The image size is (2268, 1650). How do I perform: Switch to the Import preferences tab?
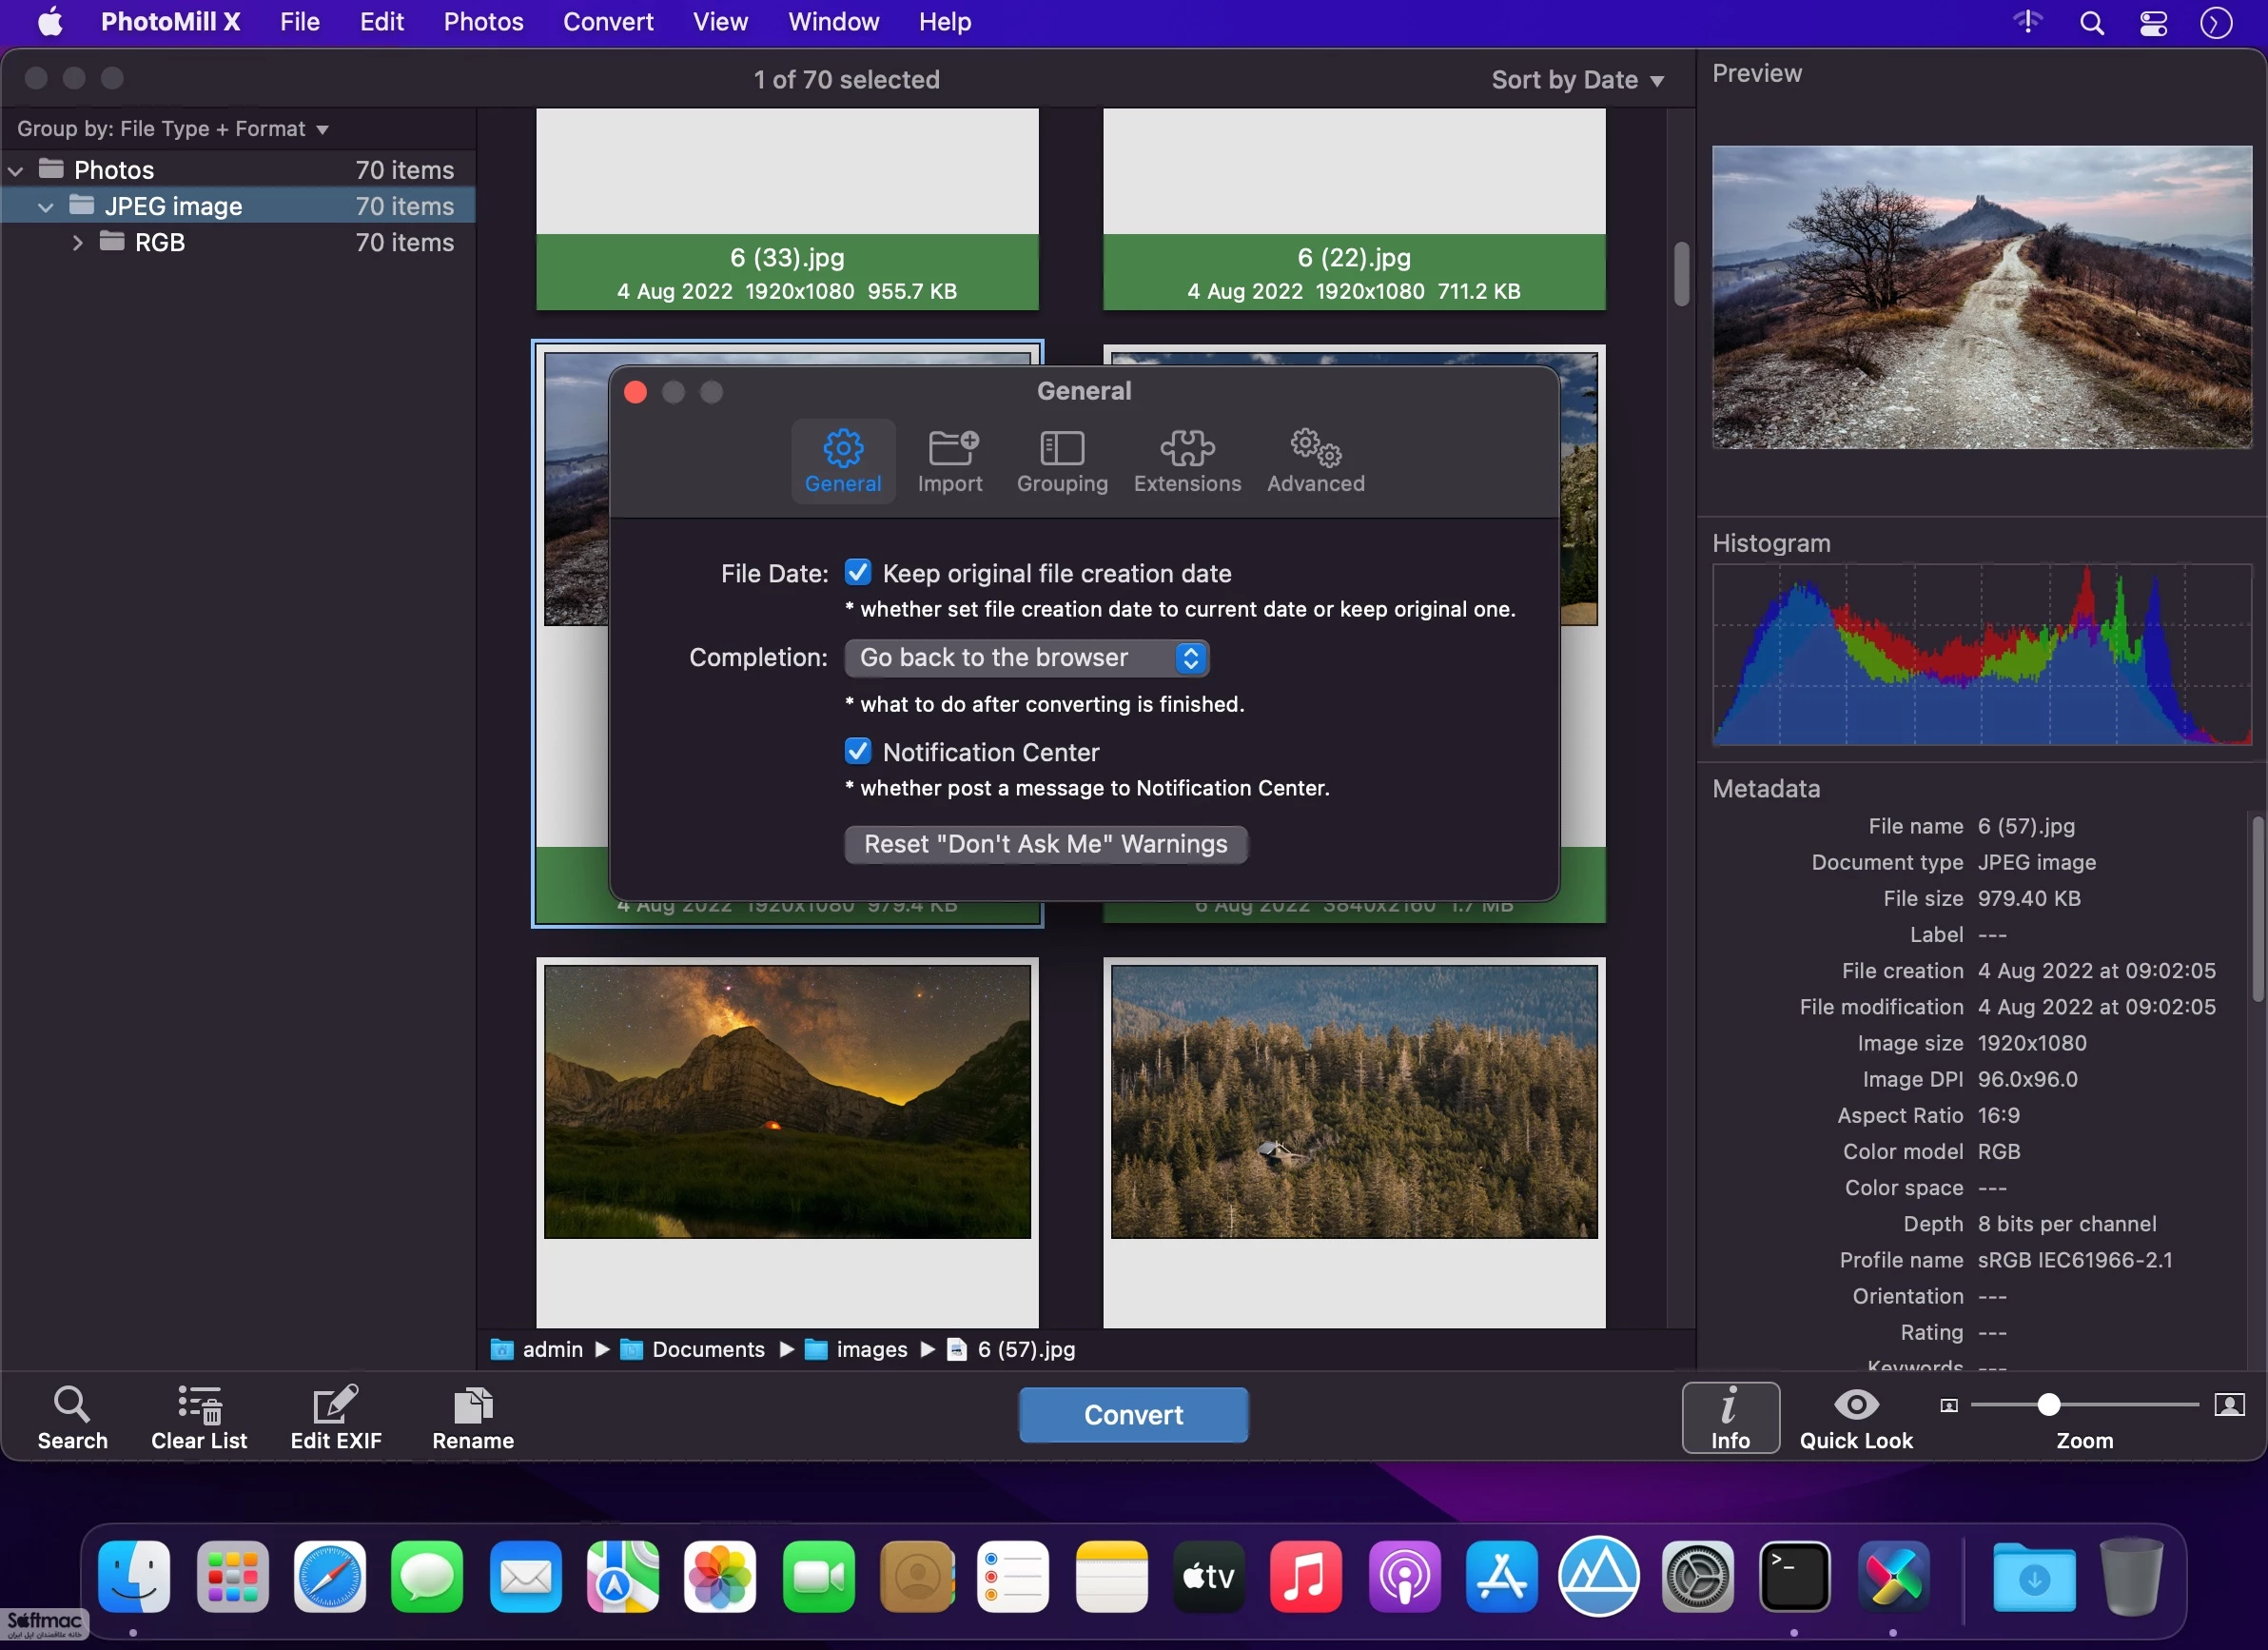pos(950,461)
